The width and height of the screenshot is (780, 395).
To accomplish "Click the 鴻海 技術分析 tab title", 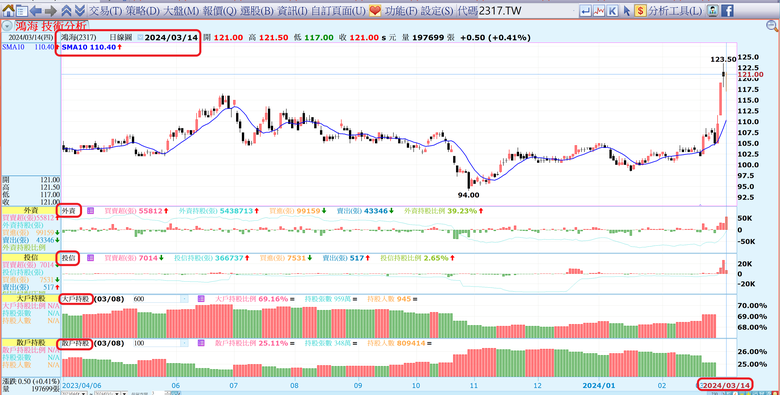I will tap(51, 26).
